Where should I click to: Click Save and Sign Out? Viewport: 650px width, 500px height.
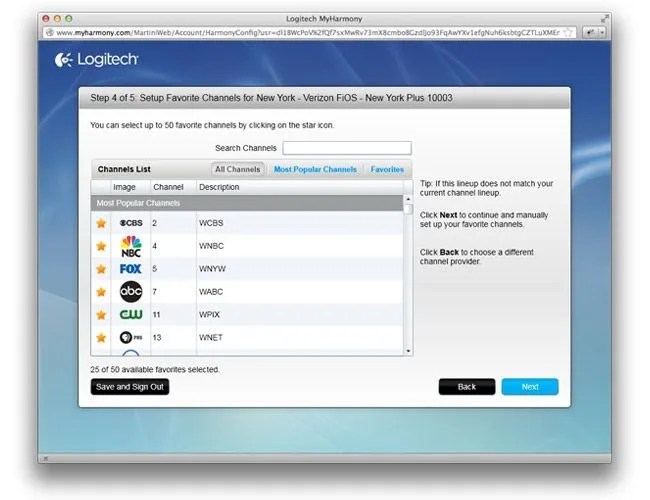(130, 387)
